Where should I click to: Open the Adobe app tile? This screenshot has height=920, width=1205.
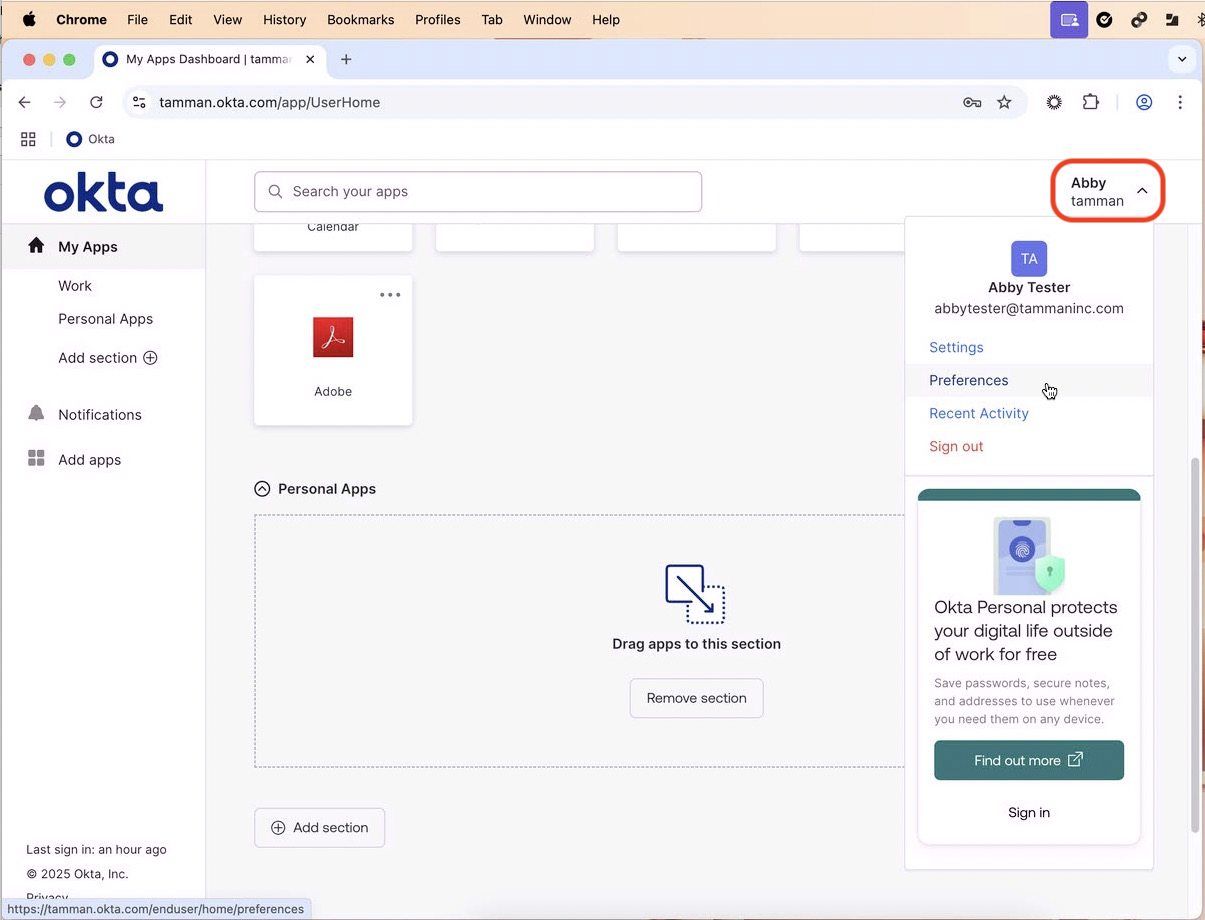pos(333,351)
